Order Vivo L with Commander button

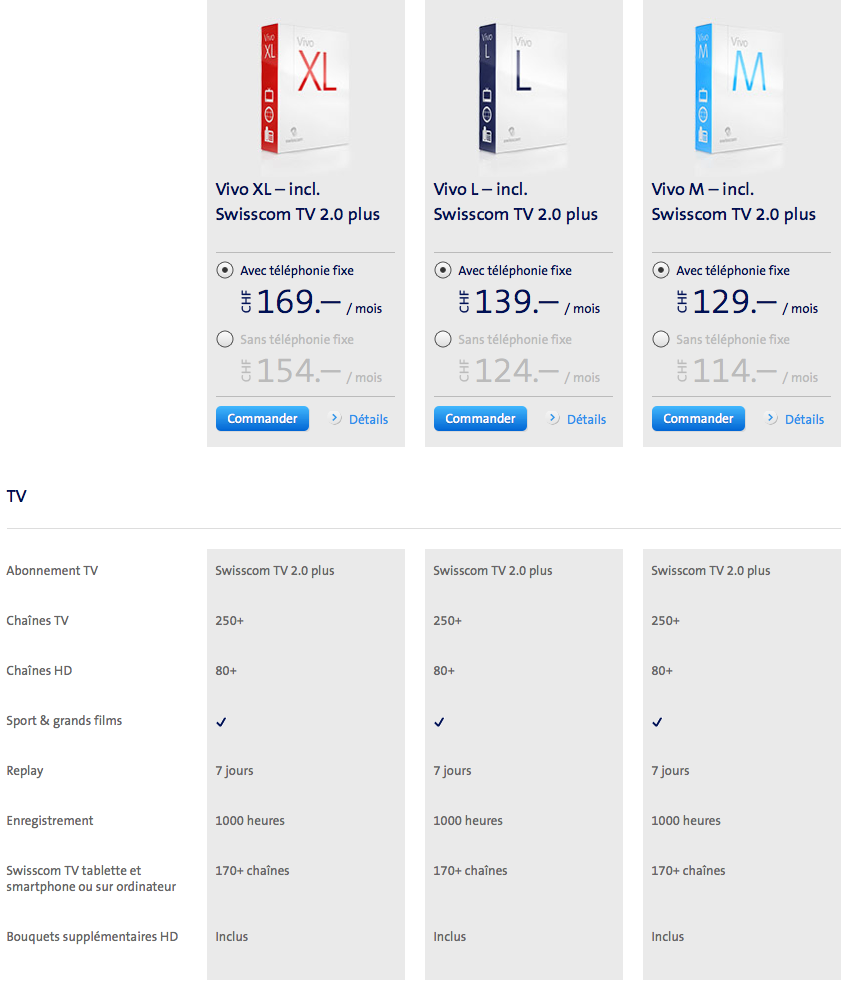click(480, 419)
